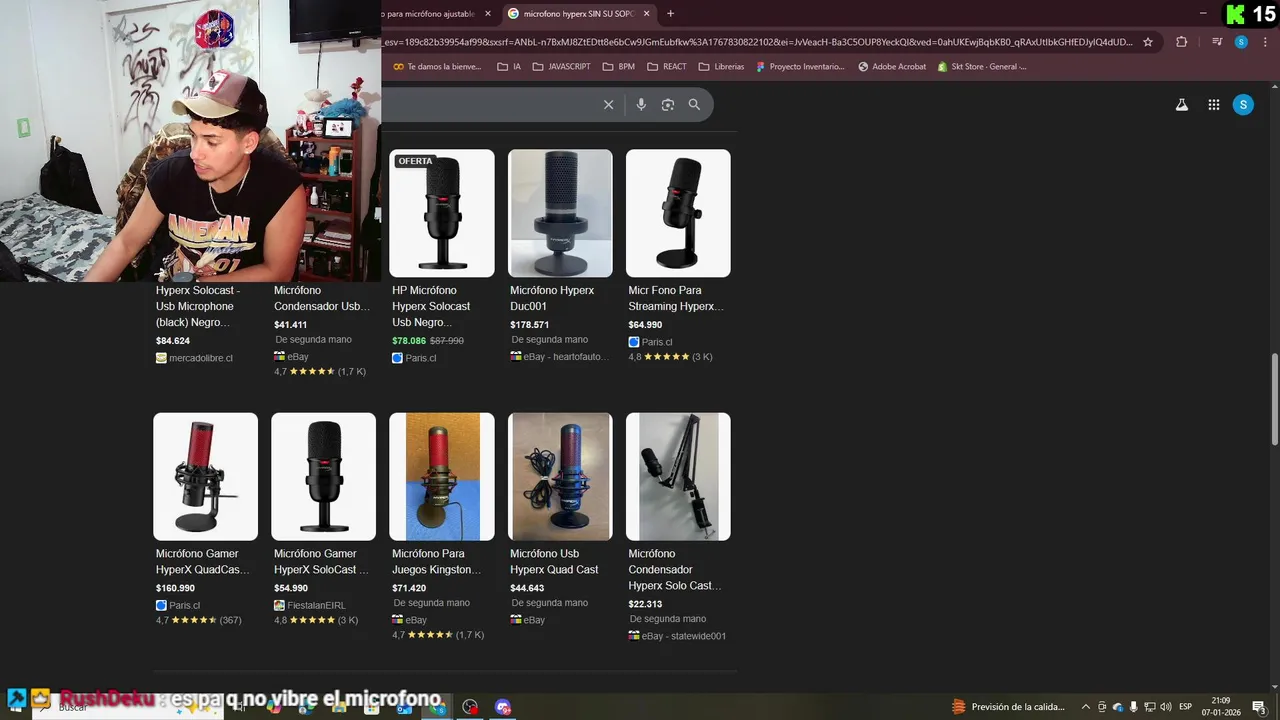Screen dimensions: 1280x720
Task: Open the 'Te damos la bienve...' bookmark
Action: click(437, 67)
